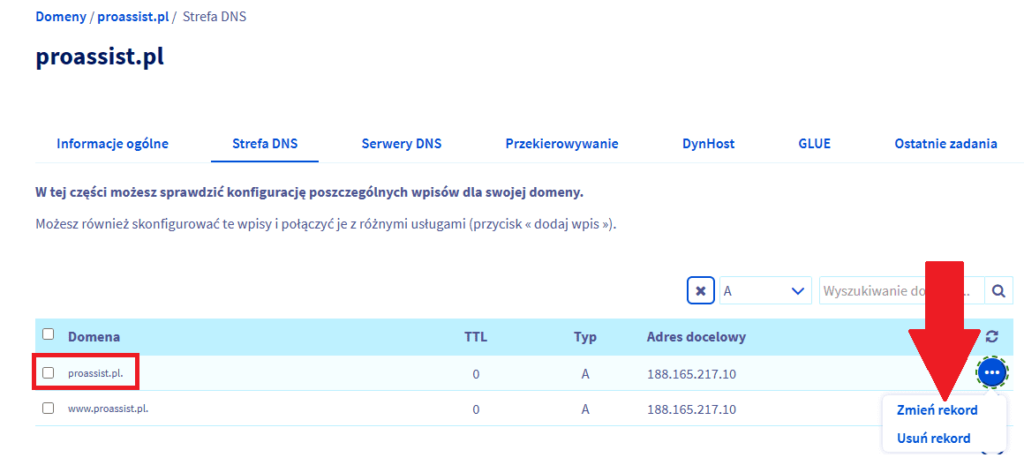The image size is (1024, 465).
Task: Check the www.proassist.pl. row checkbox
Action: point(48,408)
